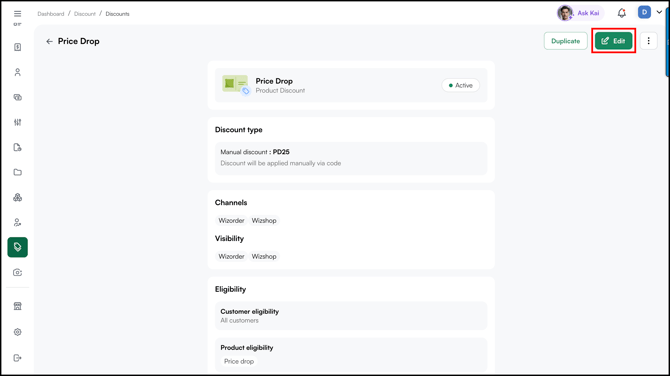Viewport: 670px width, 376px height.
Task: Click the 'Customer eligibility' label
Action: point(250,311)
